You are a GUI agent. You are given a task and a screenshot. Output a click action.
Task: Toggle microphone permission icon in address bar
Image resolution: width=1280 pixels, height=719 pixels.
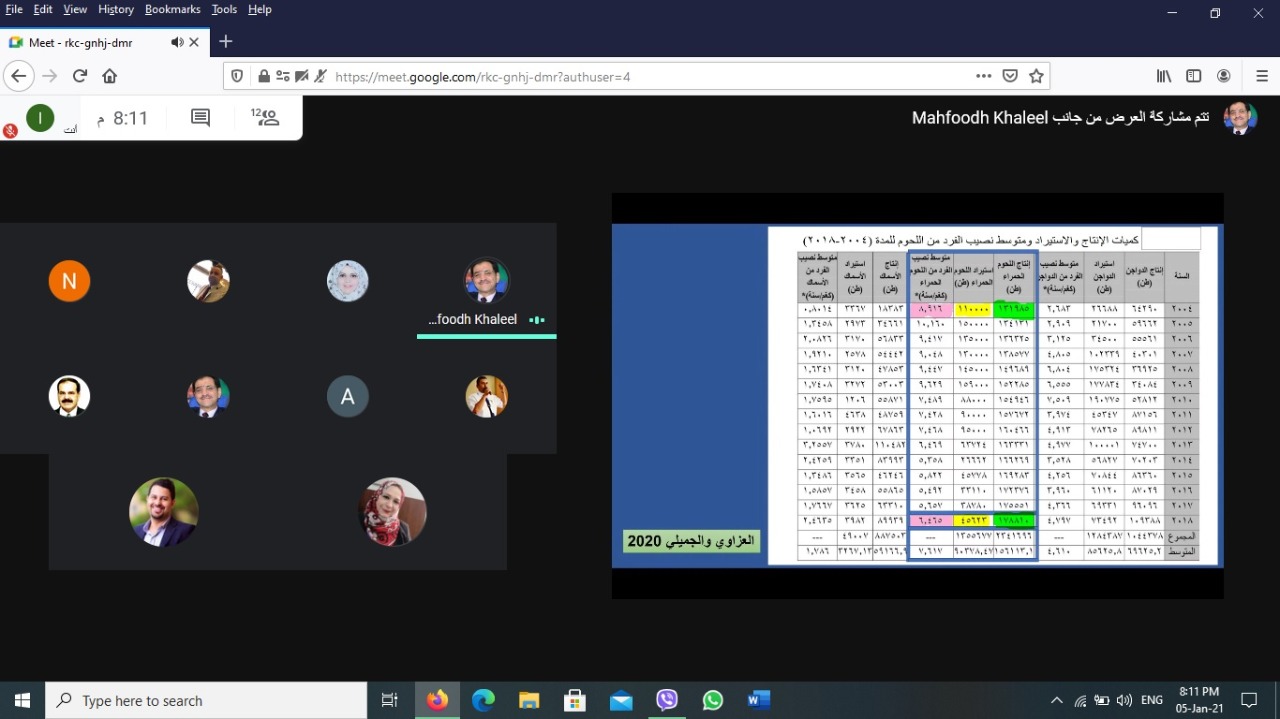pyautogui.click(x=321, y=76)
